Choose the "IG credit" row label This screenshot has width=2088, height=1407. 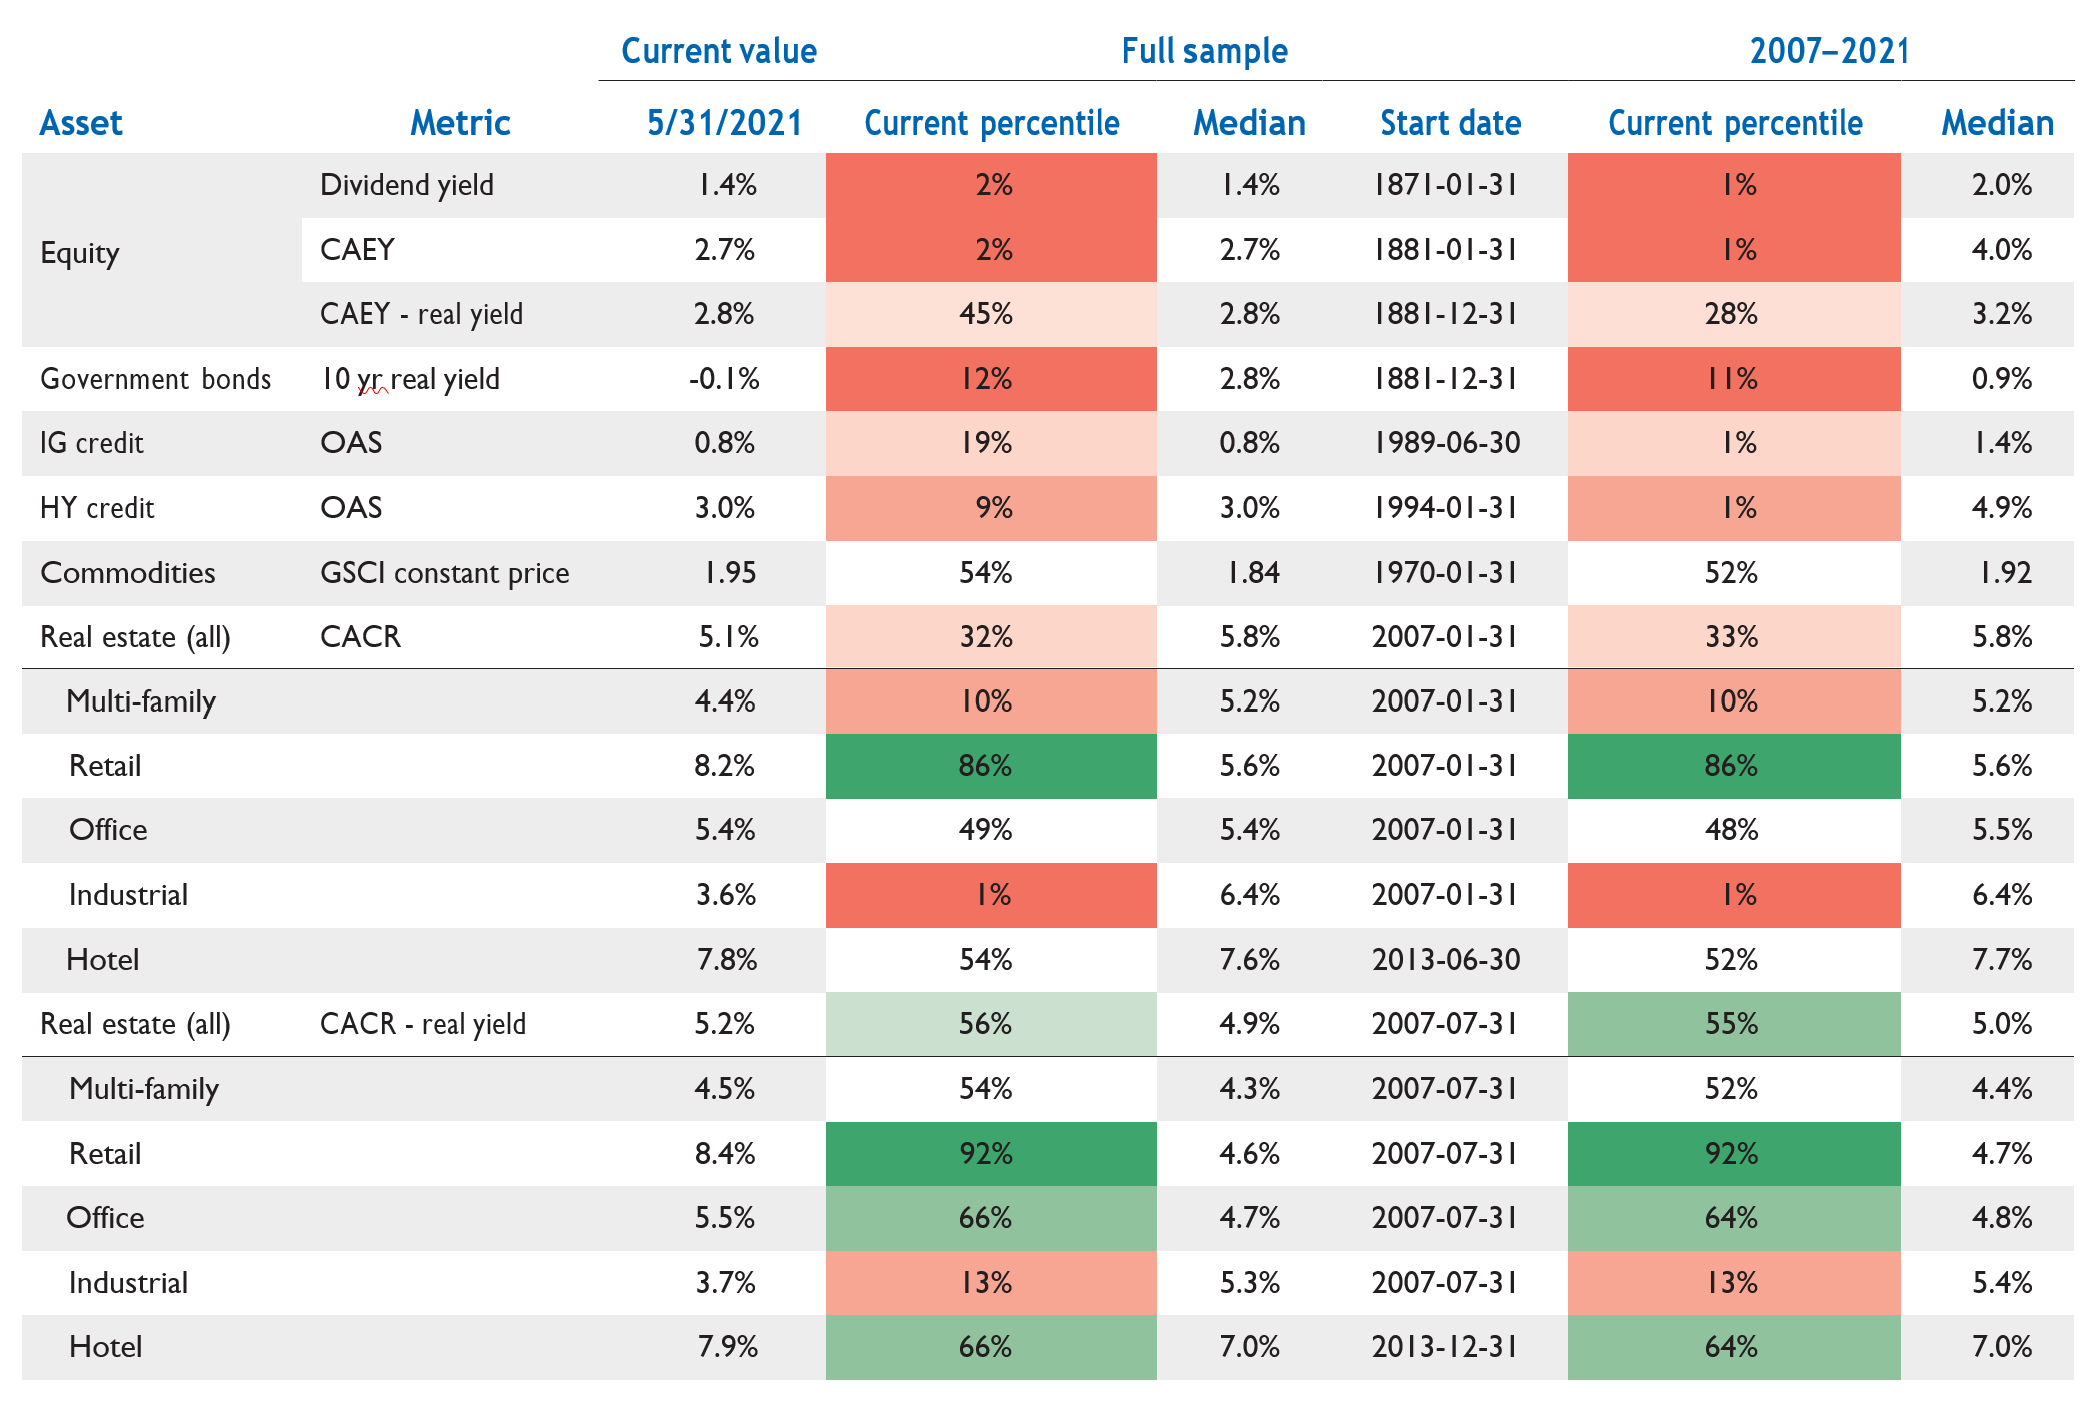point(92,443)
